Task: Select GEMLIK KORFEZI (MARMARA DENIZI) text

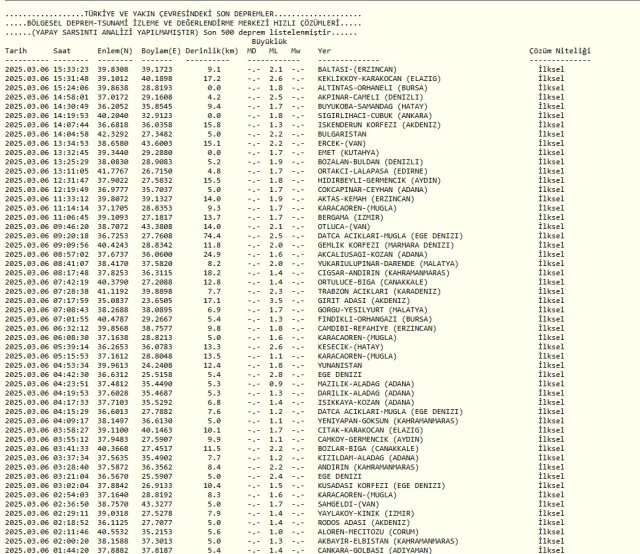Action: [385, 245]
